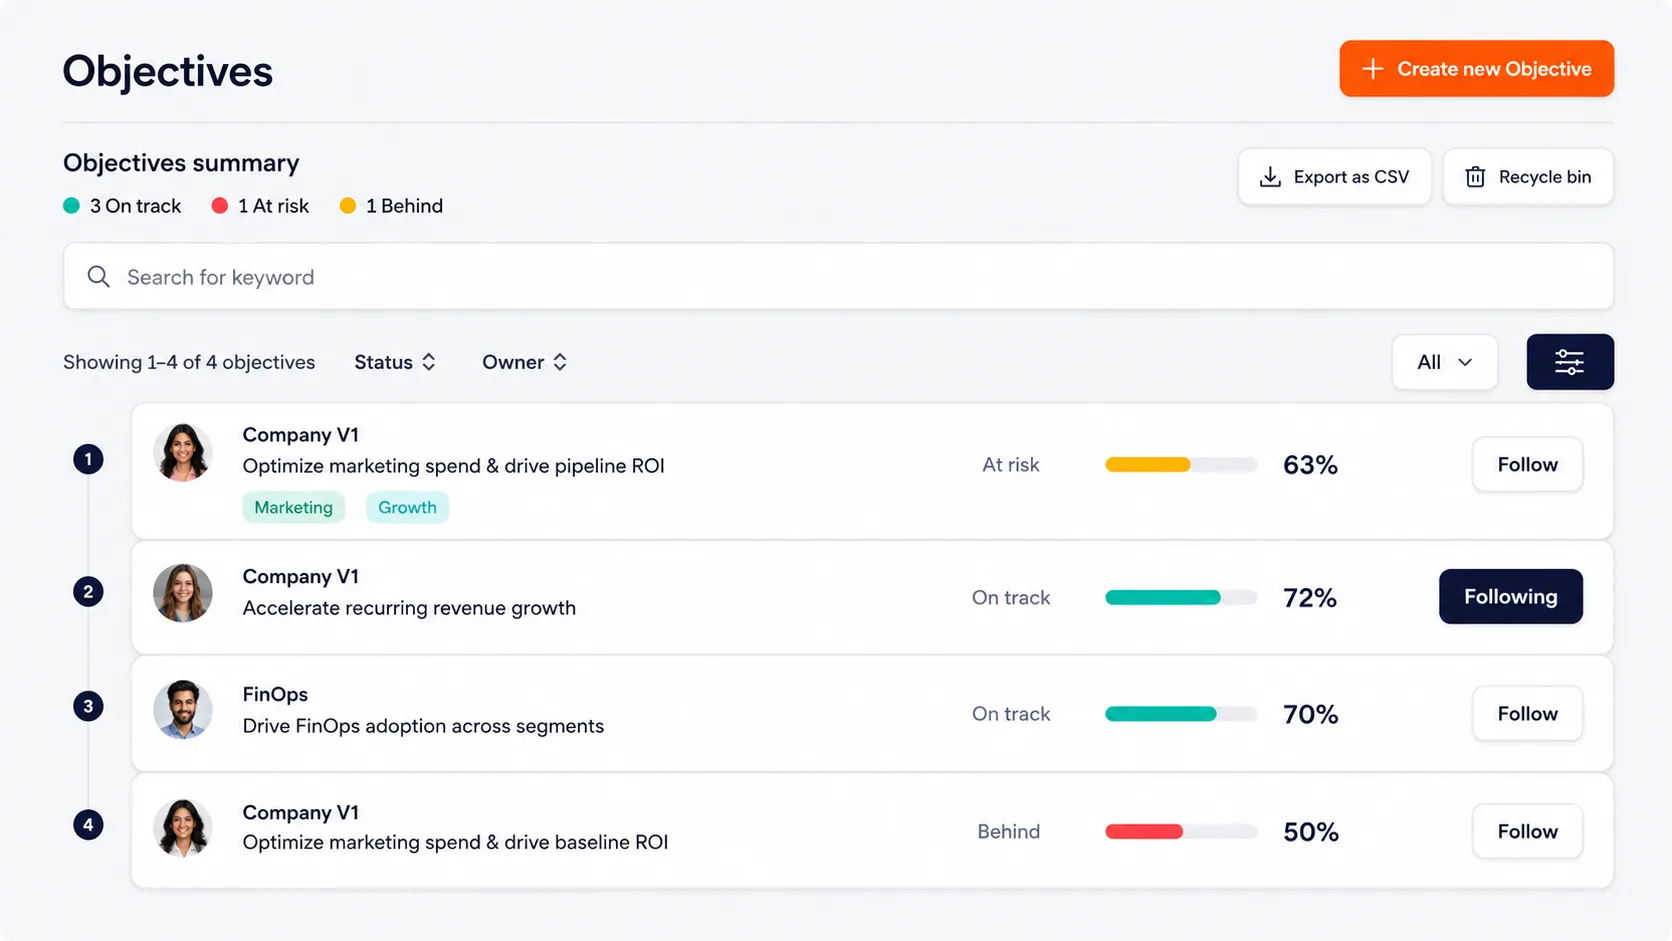Image resolution: width=1672 pixels, height=941 pixels.
Task: Open the filter settings sliders icon
Action: click(1569, 362)
